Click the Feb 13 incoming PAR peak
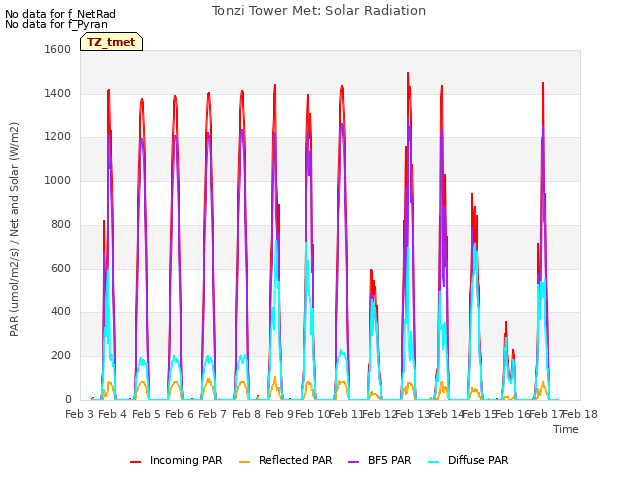Viewport: 640px width, 480px height. pyautogui.click(x=408, y=73)
